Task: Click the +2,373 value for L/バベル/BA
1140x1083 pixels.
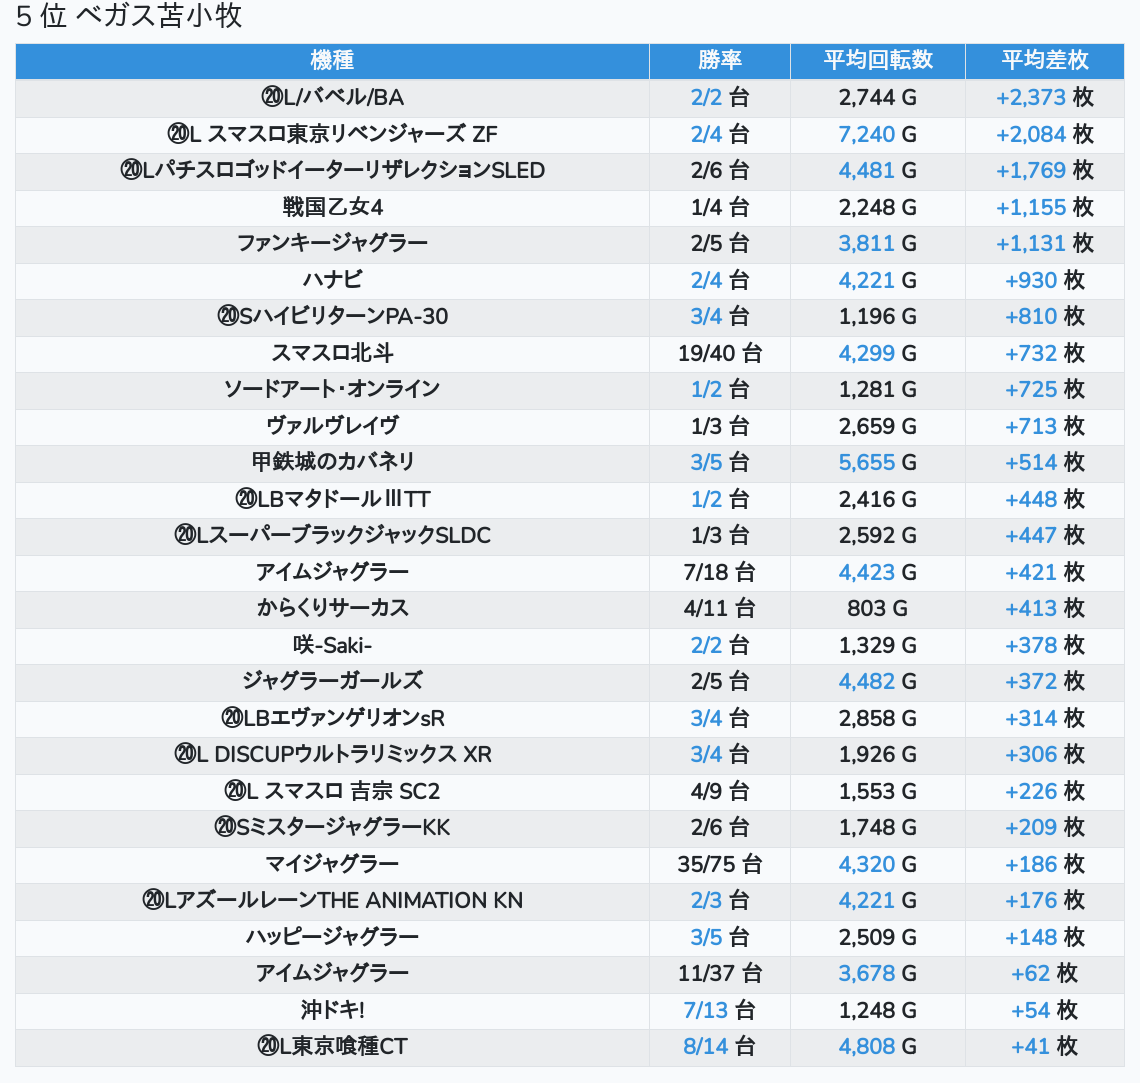Action: [1030, 98]
